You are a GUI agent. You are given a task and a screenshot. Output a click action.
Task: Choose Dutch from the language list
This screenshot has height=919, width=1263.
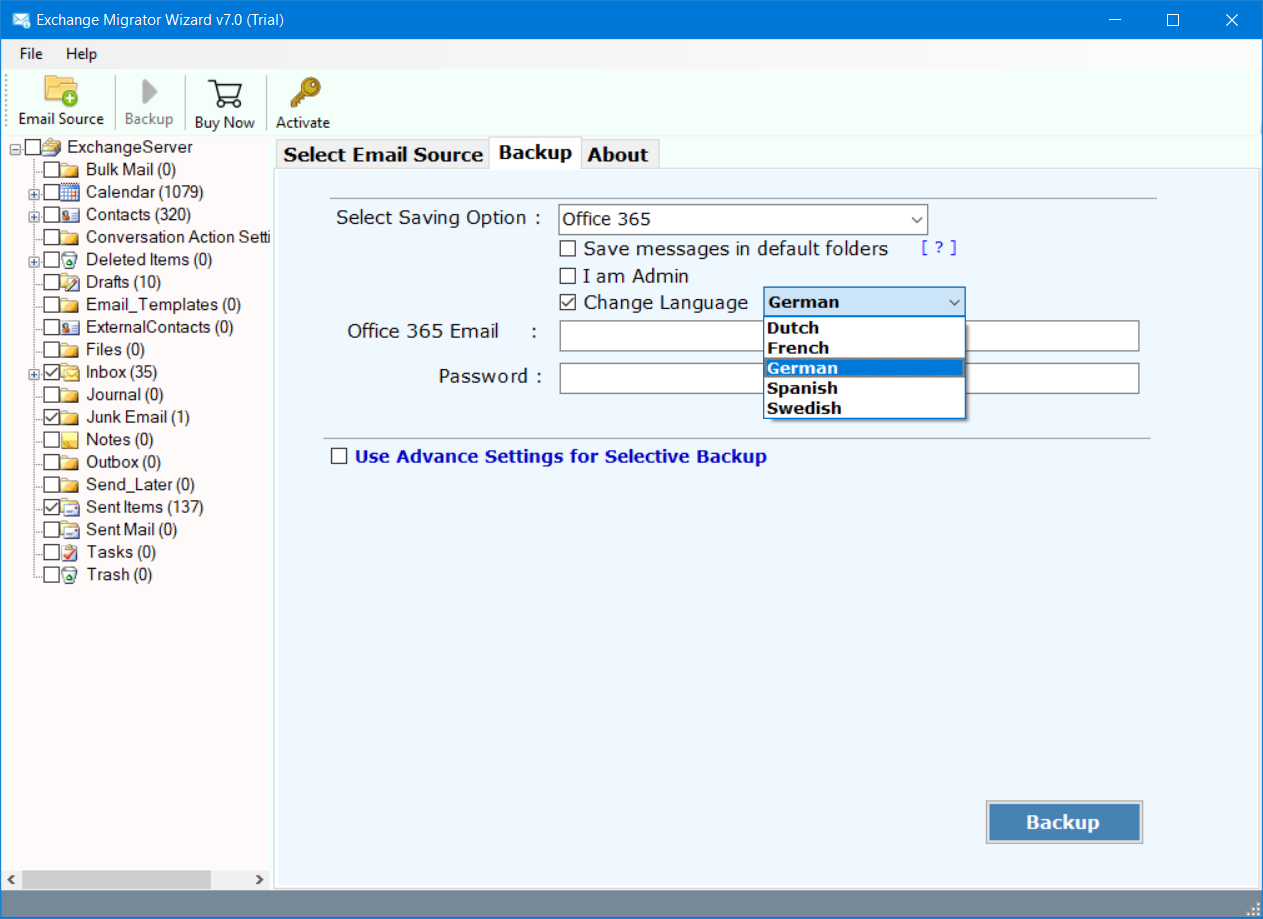tap(864, 328)
